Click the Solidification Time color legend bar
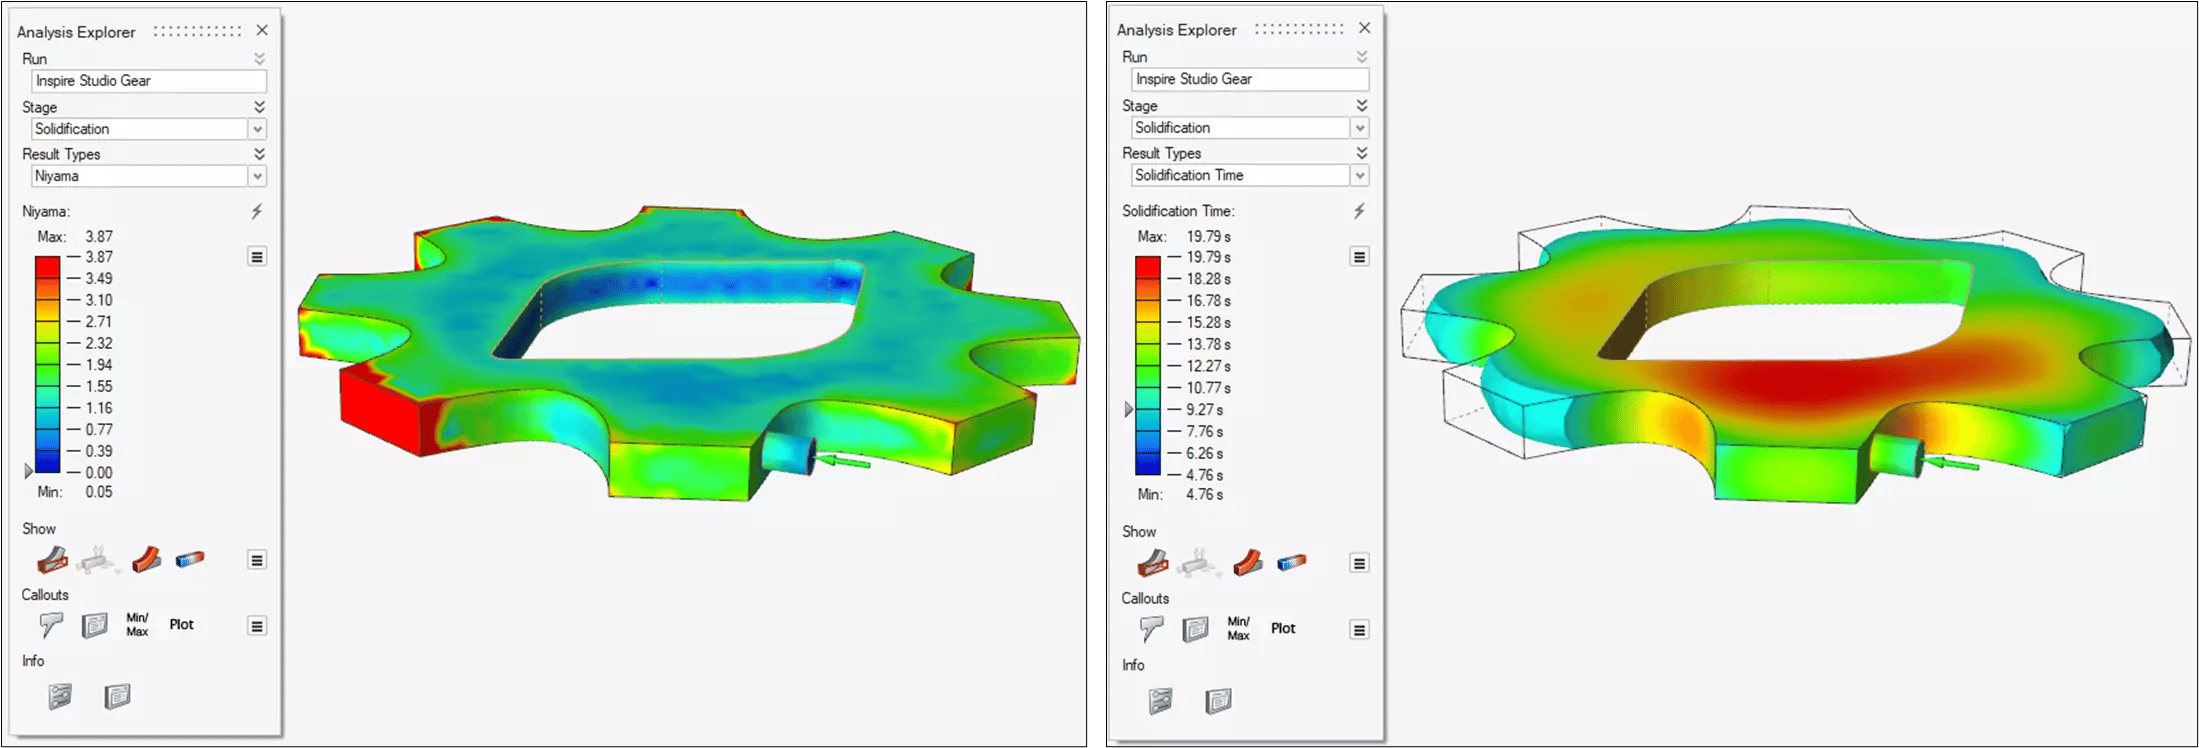 click(1147, 365)
